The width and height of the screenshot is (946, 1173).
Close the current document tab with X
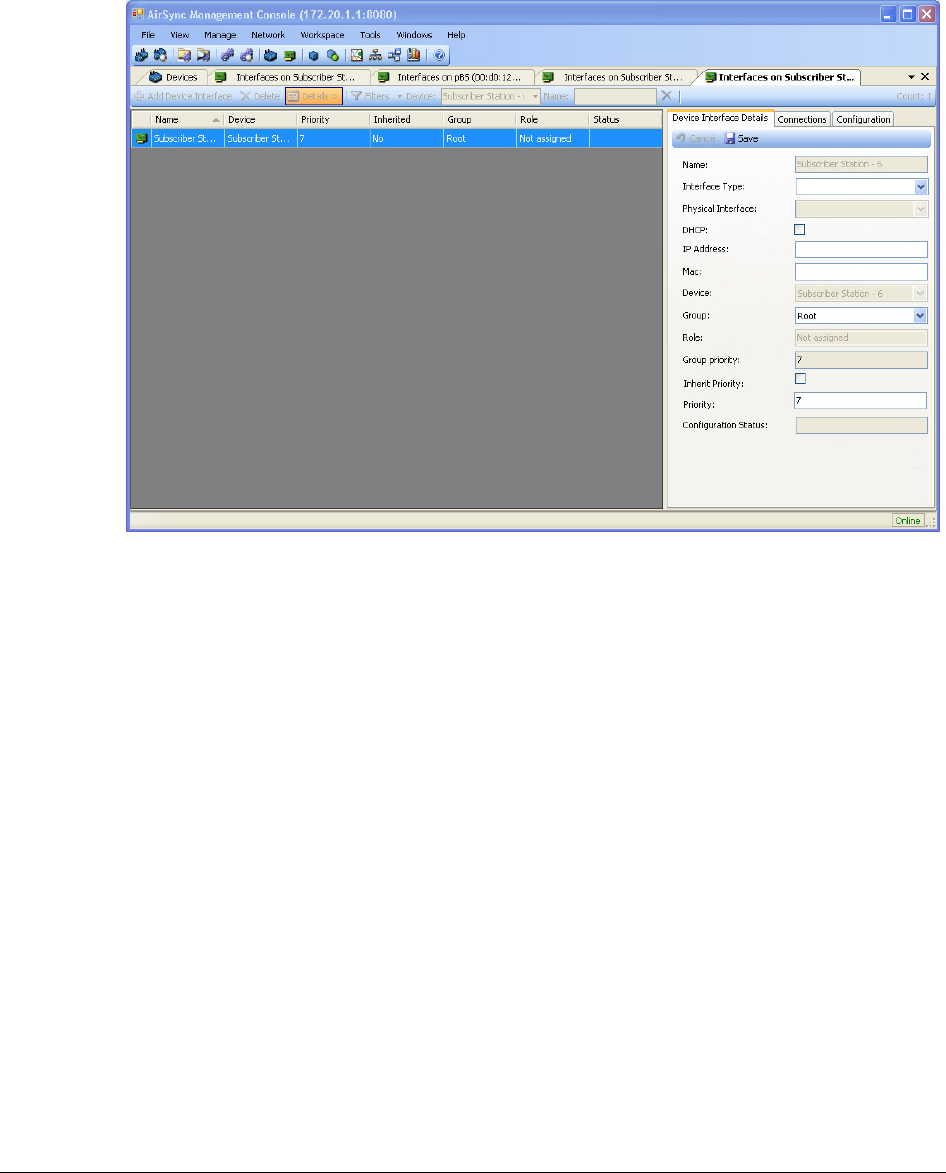[x=925, y=76]
